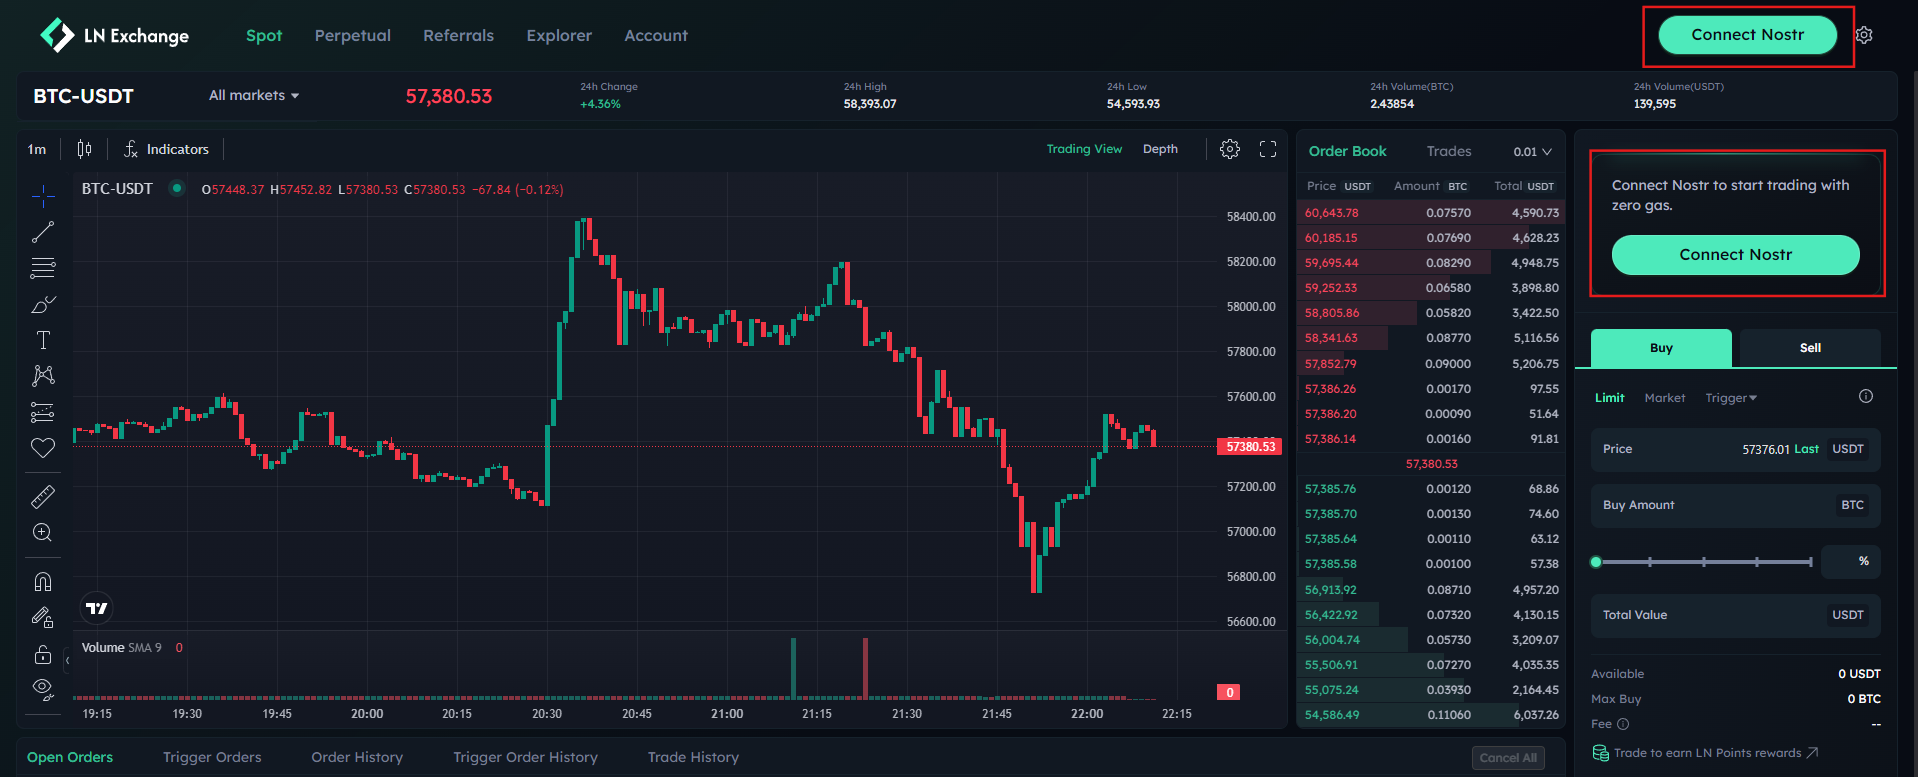
Task: Click the Fee info icon
Action: [1623, 724]
